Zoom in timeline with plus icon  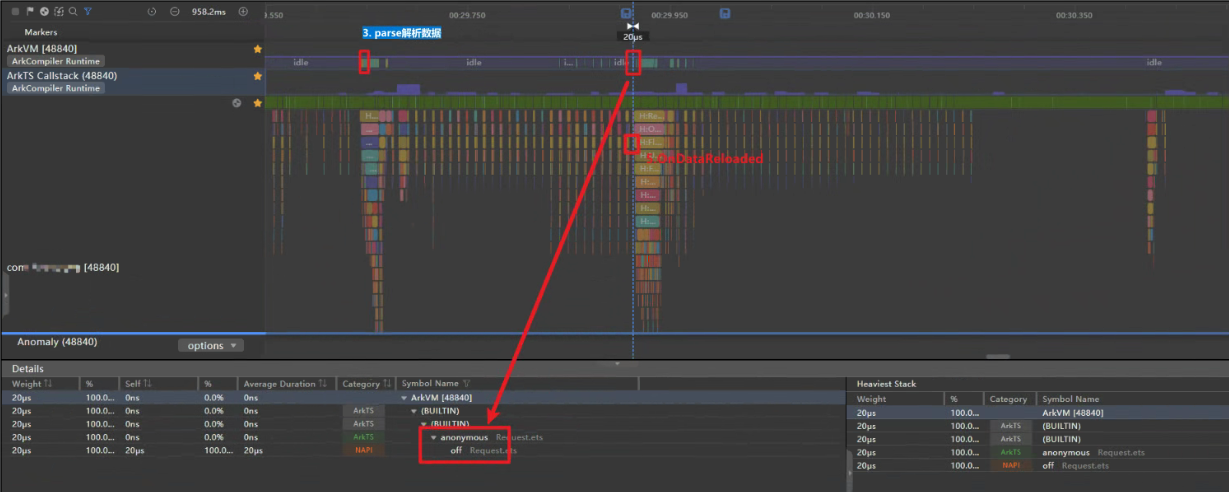(243, 11)
